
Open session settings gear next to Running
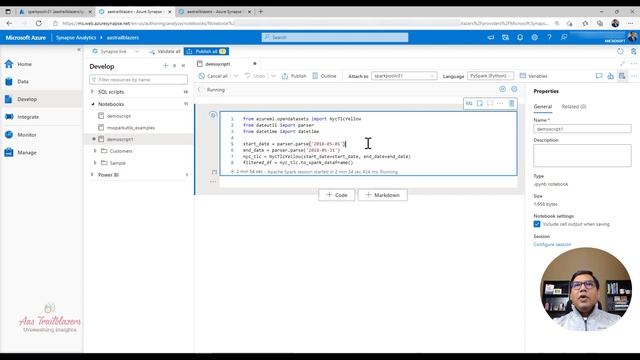tap(514, 89)
